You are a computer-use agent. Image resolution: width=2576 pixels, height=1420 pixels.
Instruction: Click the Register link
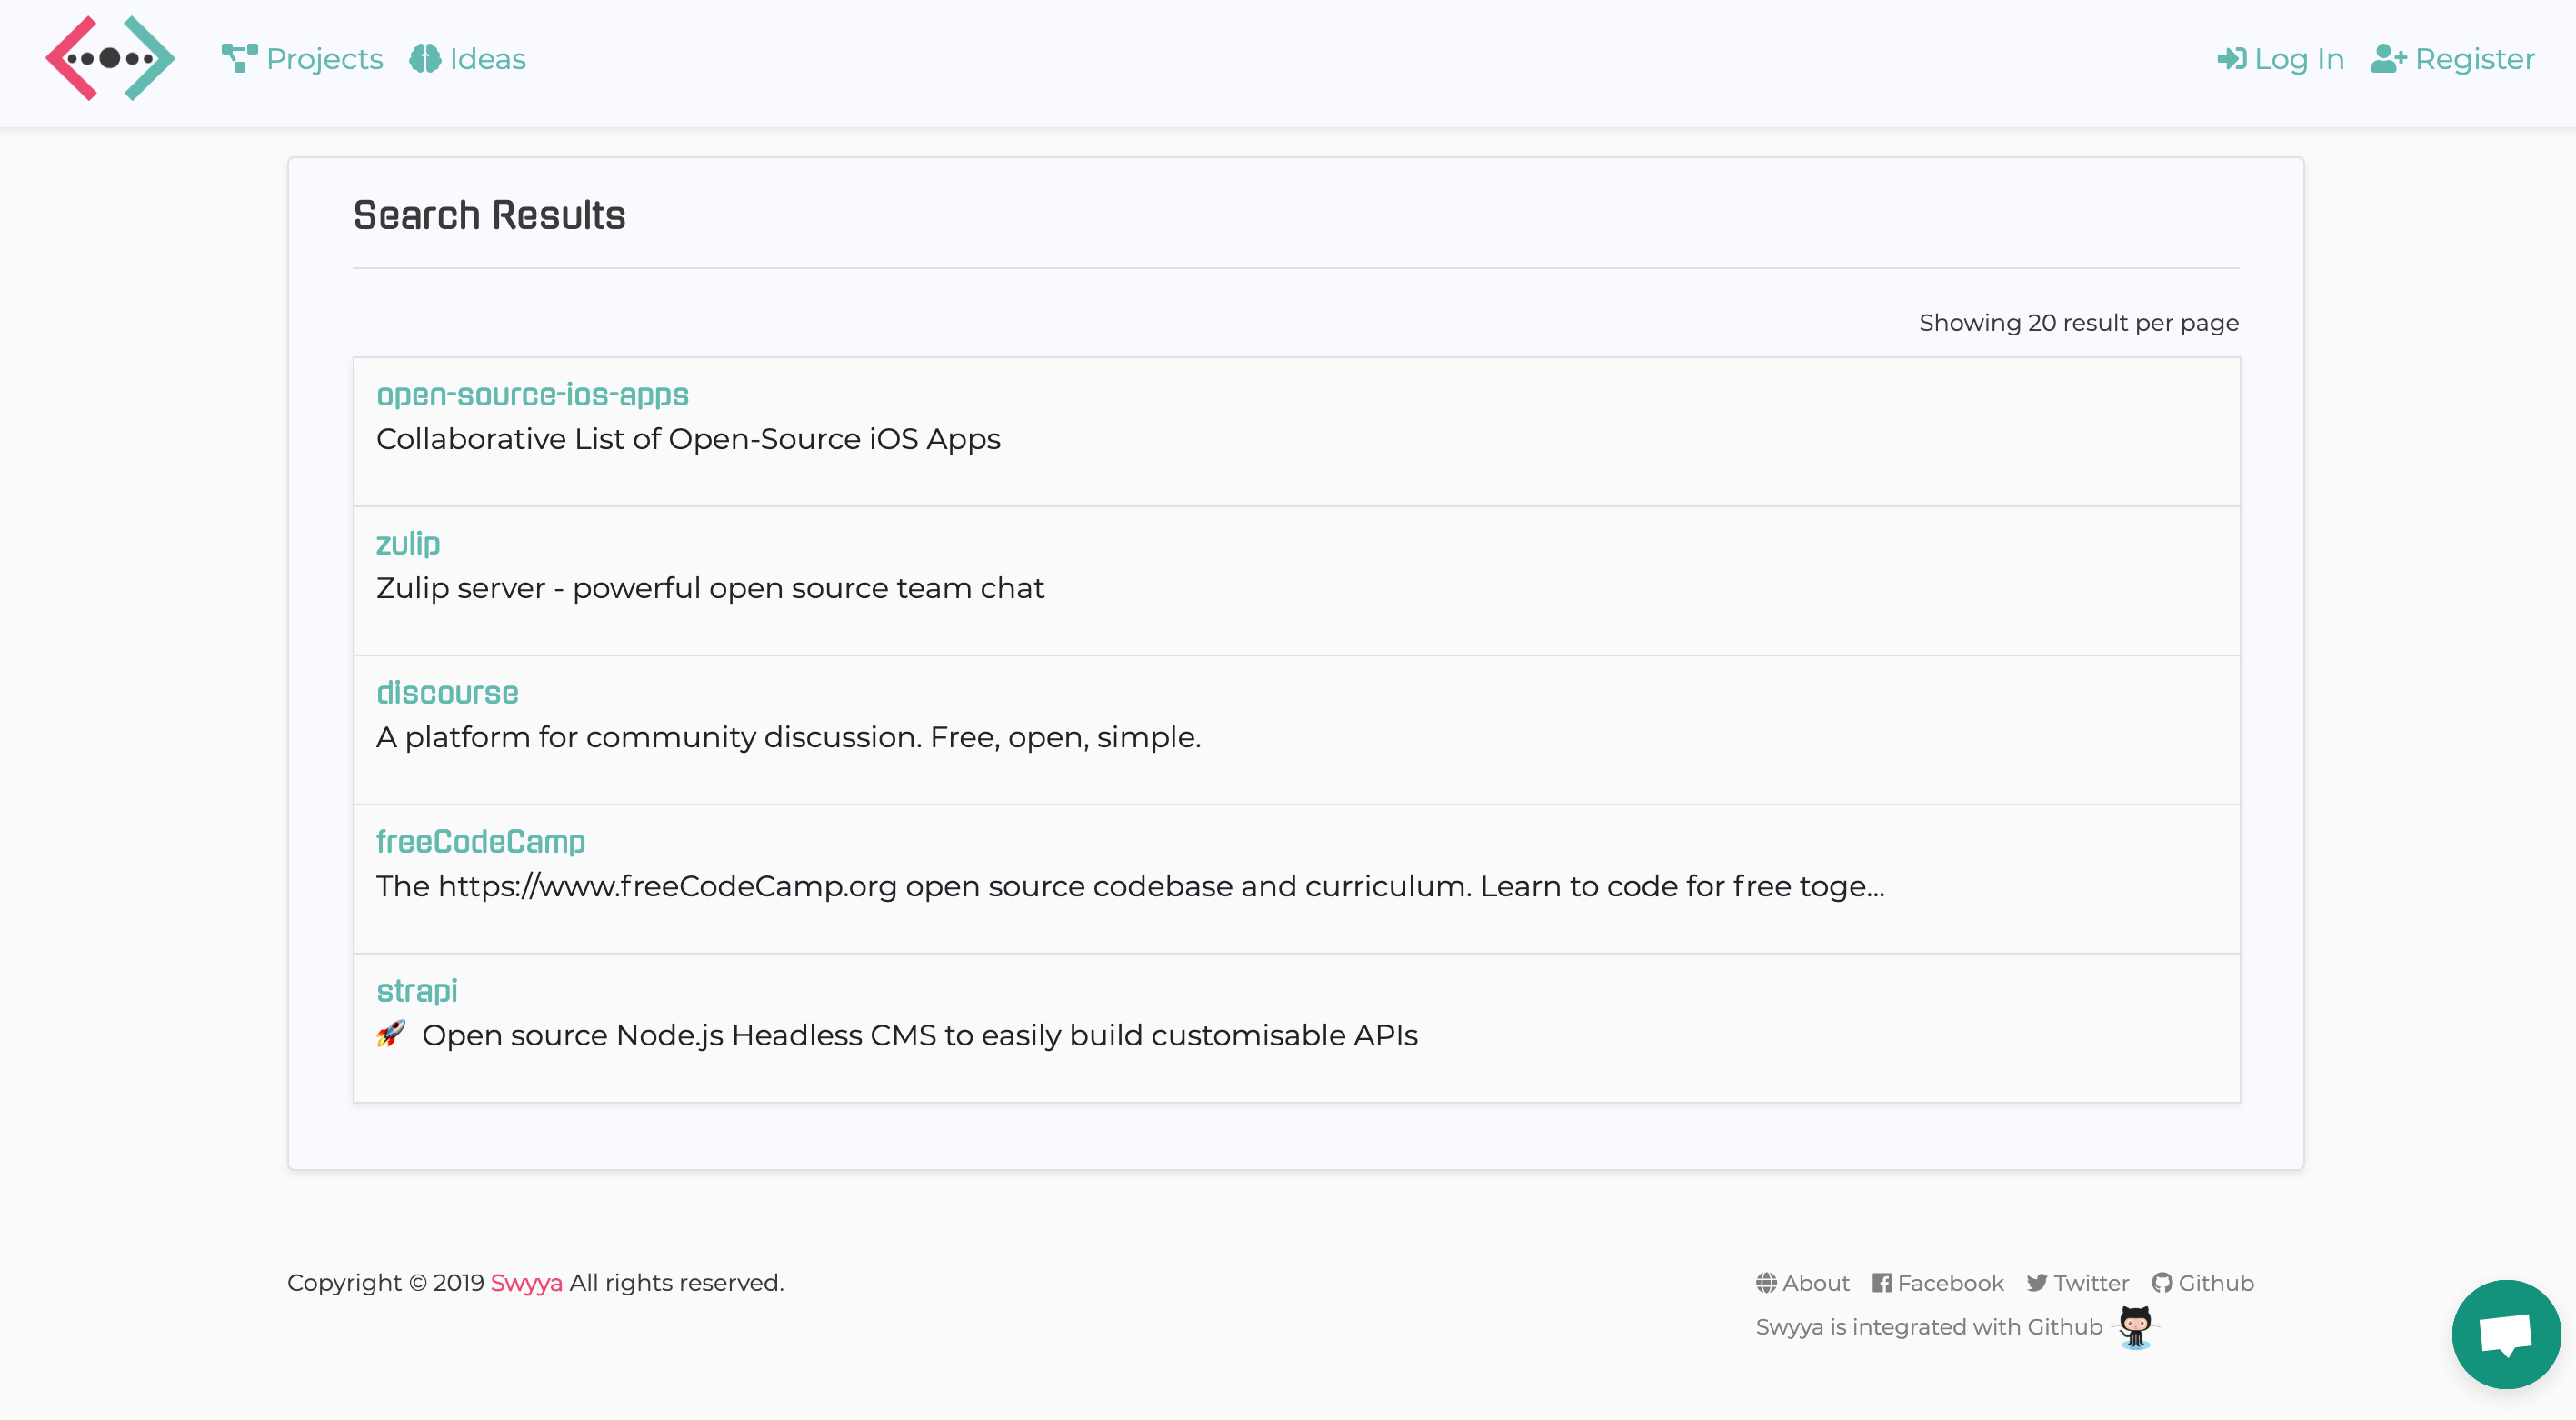(2474, 59)
